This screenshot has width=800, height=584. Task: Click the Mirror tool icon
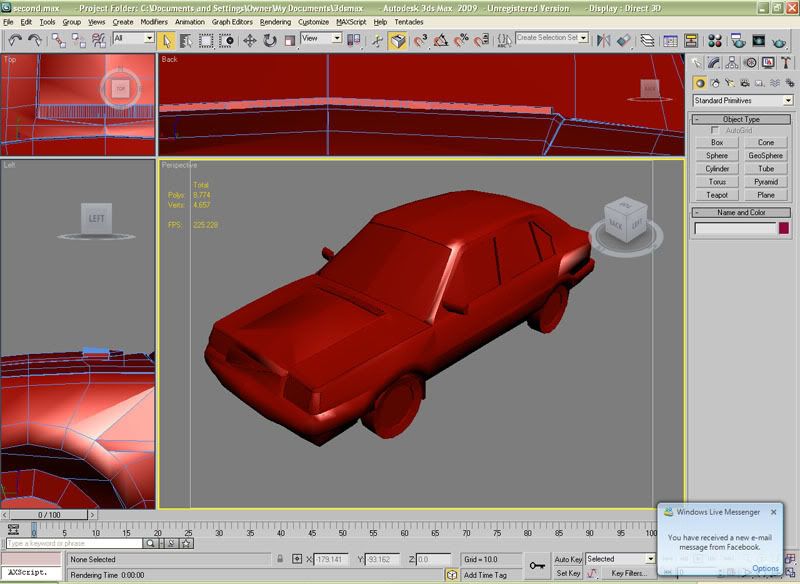[x=603, y=40]
